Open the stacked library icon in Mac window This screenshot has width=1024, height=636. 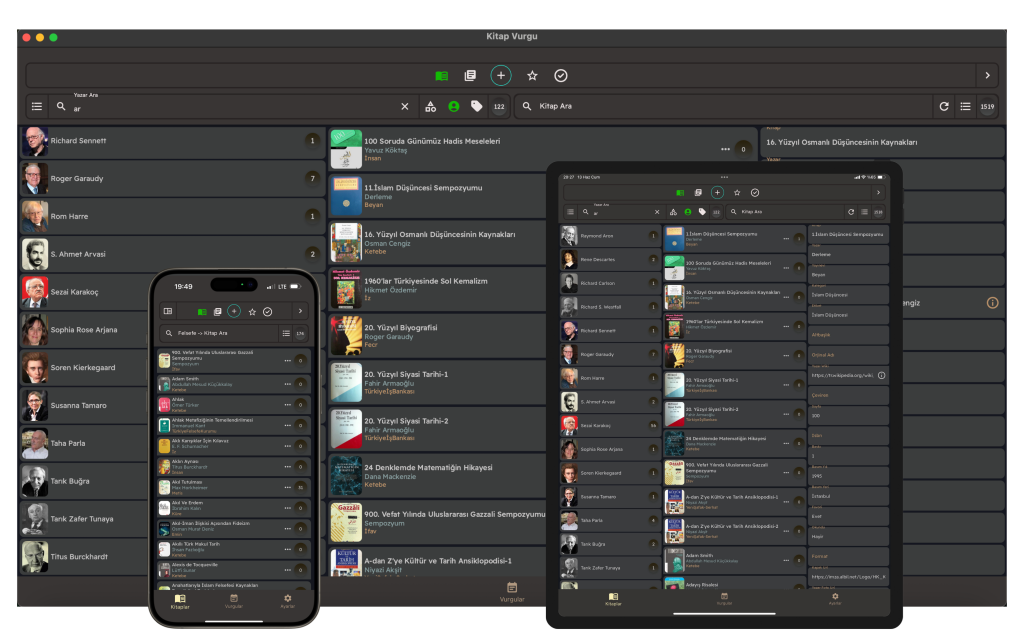click(470, 76)
